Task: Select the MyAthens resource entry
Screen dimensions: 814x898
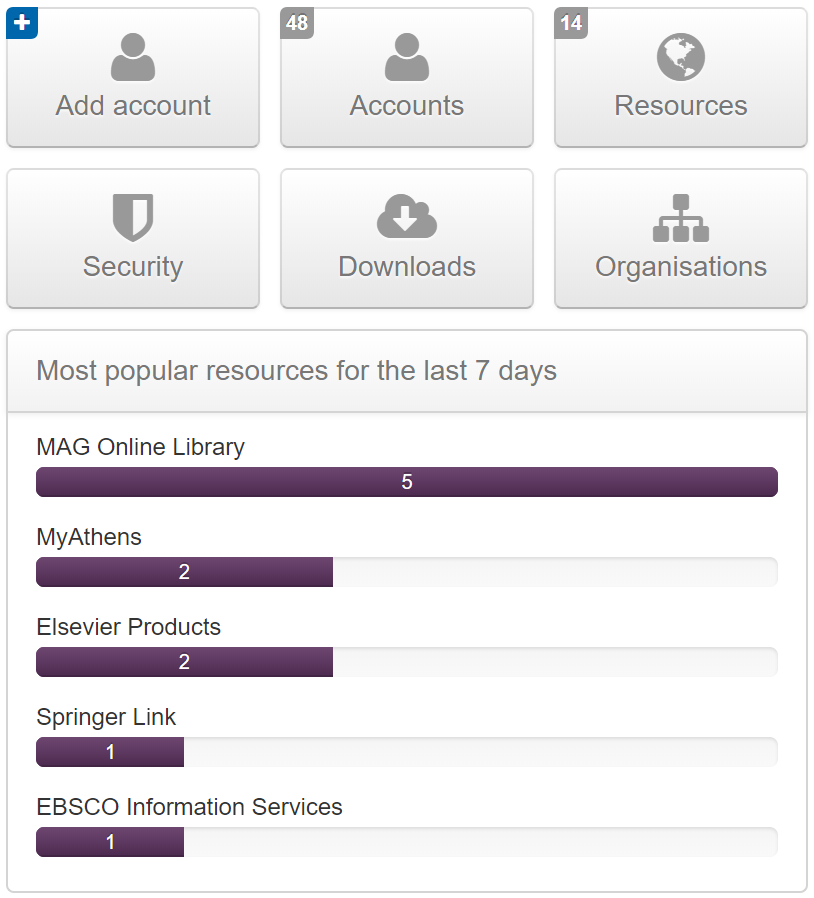Action: pos(89,537)
